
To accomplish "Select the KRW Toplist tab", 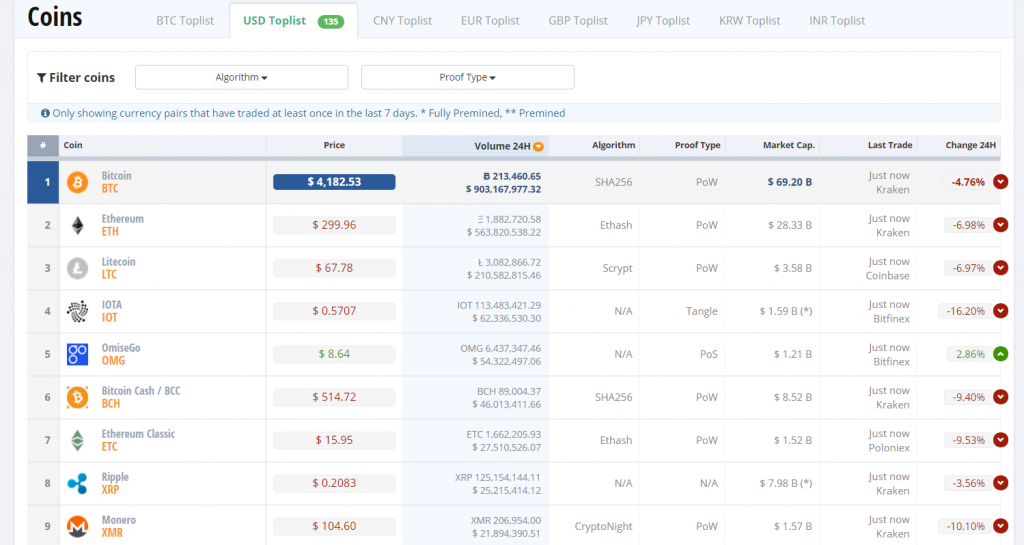I will coord(749,20).
